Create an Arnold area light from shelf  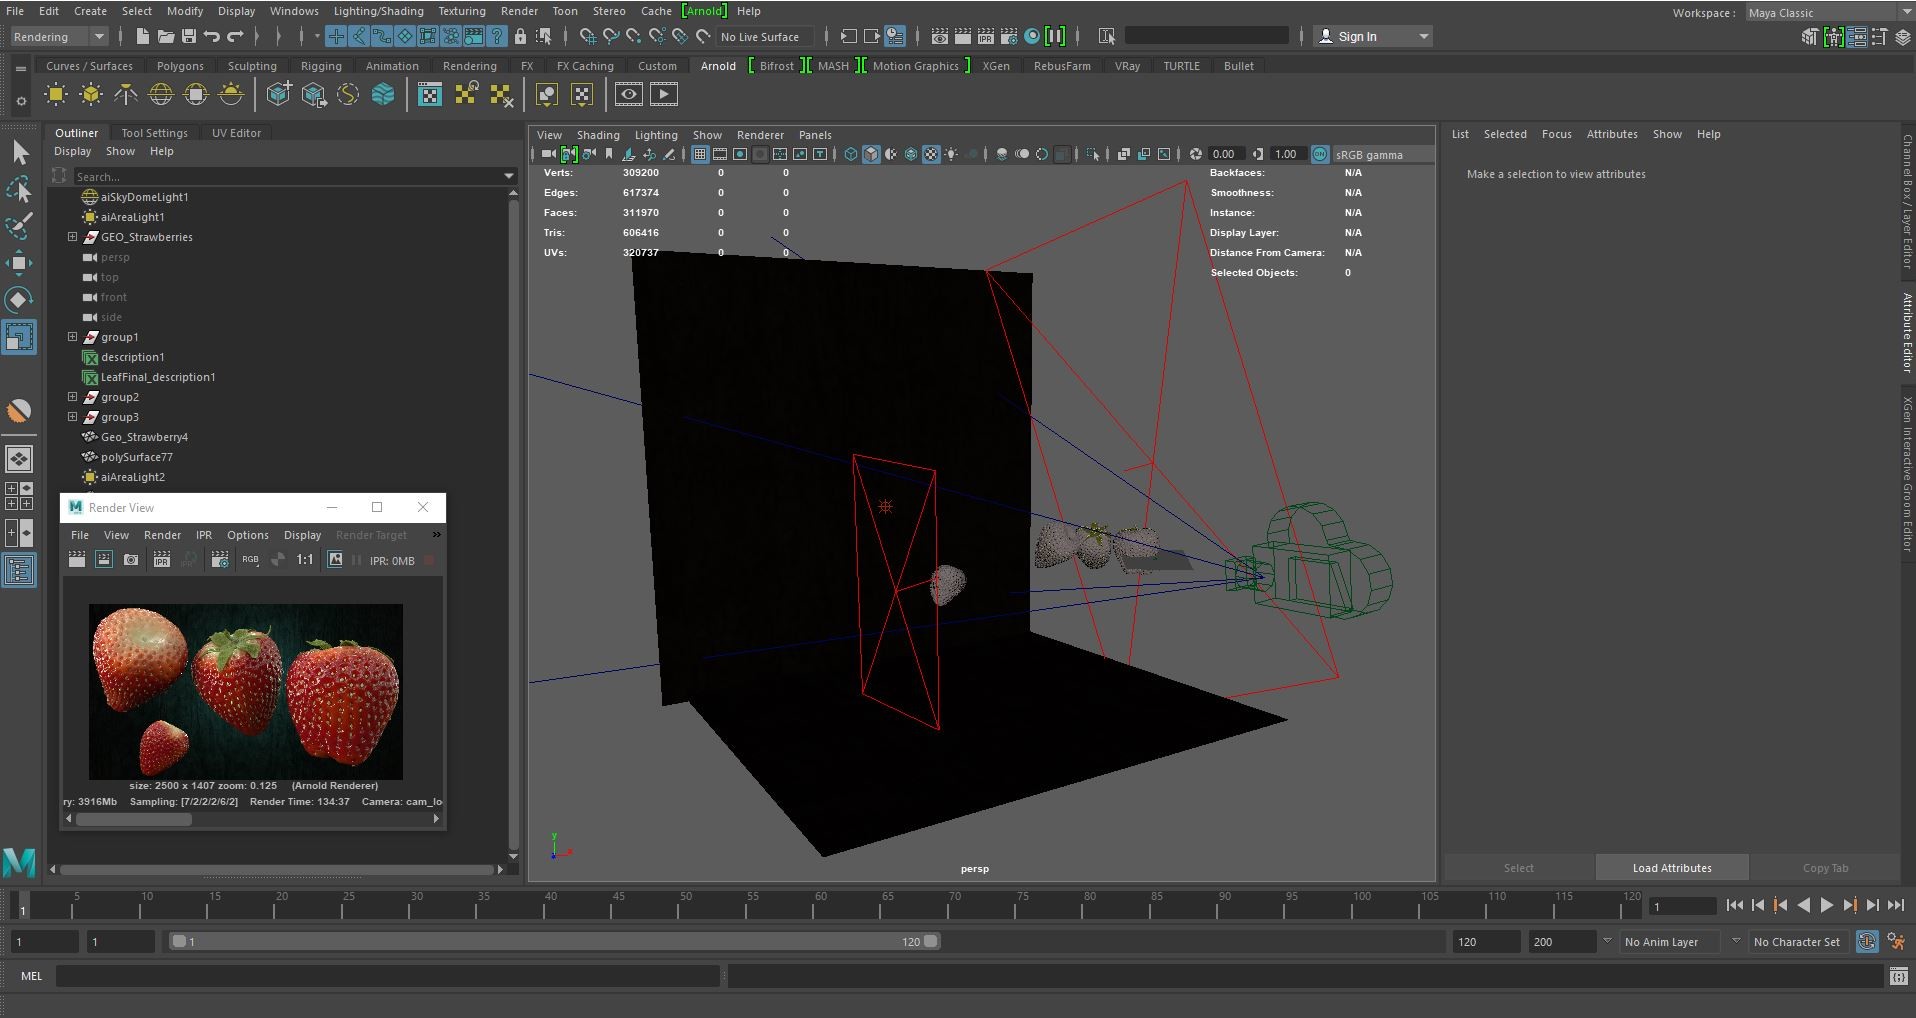[x=56, y=95]
